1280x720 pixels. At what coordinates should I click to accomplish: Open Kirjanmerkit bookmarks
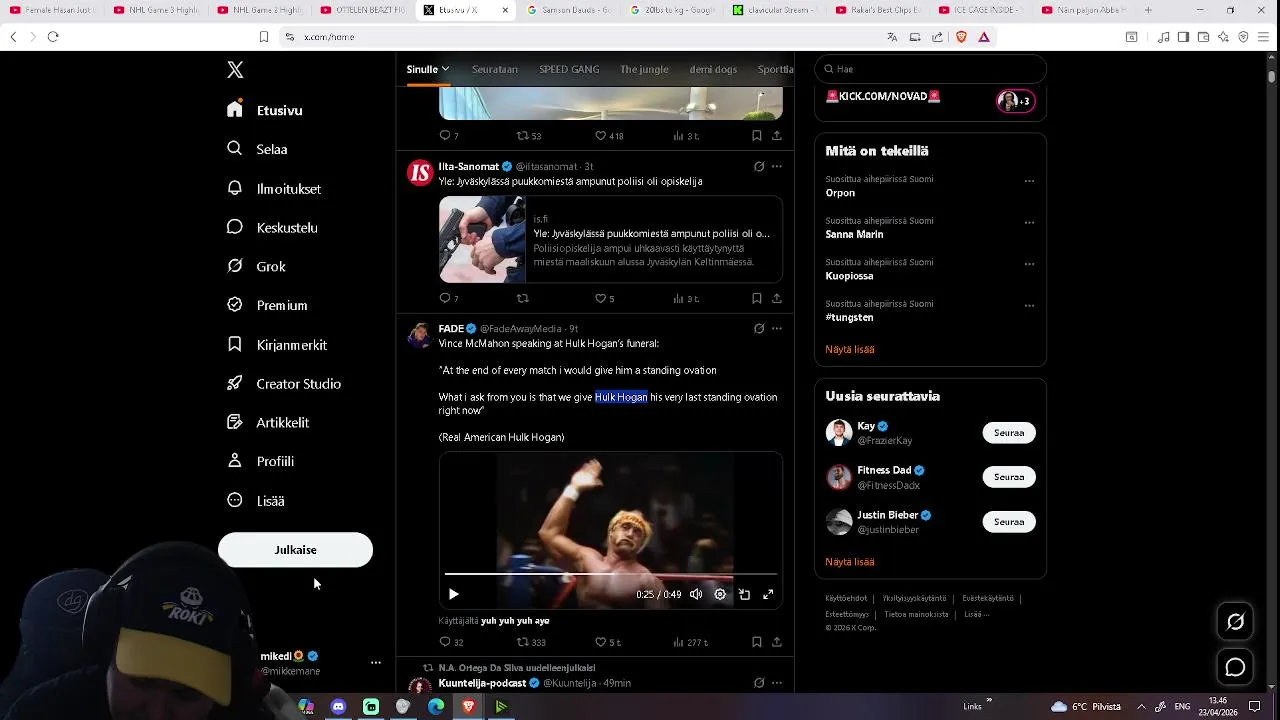[277, 344]
